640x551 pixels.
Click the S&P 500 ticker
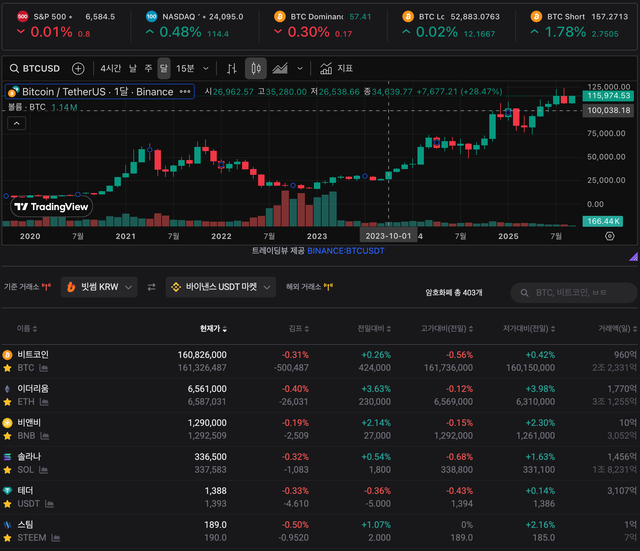coord(66,24)
